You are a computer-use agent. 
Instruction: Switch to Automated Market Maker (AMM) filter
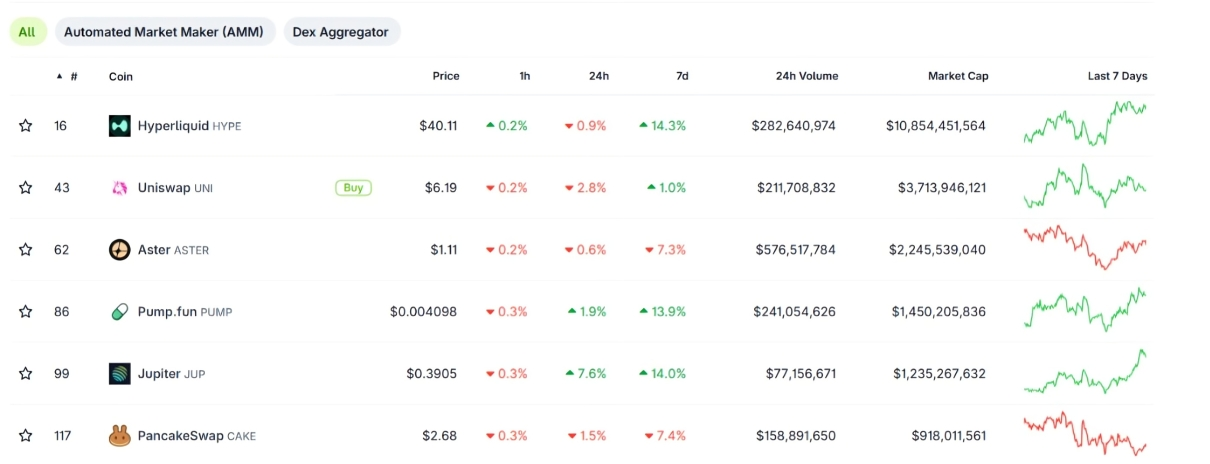[x=164, y=32]
